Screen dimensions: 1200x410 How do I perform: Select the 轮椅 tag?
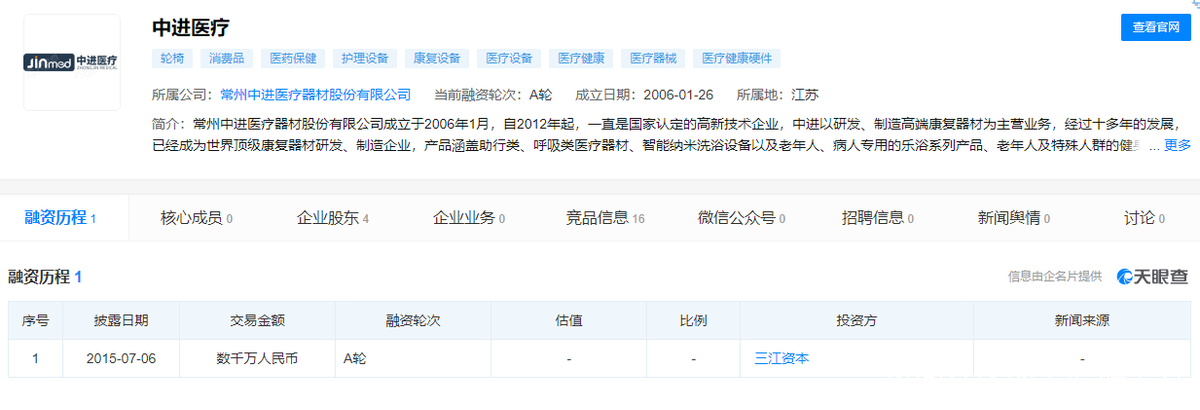coord(172,59)
